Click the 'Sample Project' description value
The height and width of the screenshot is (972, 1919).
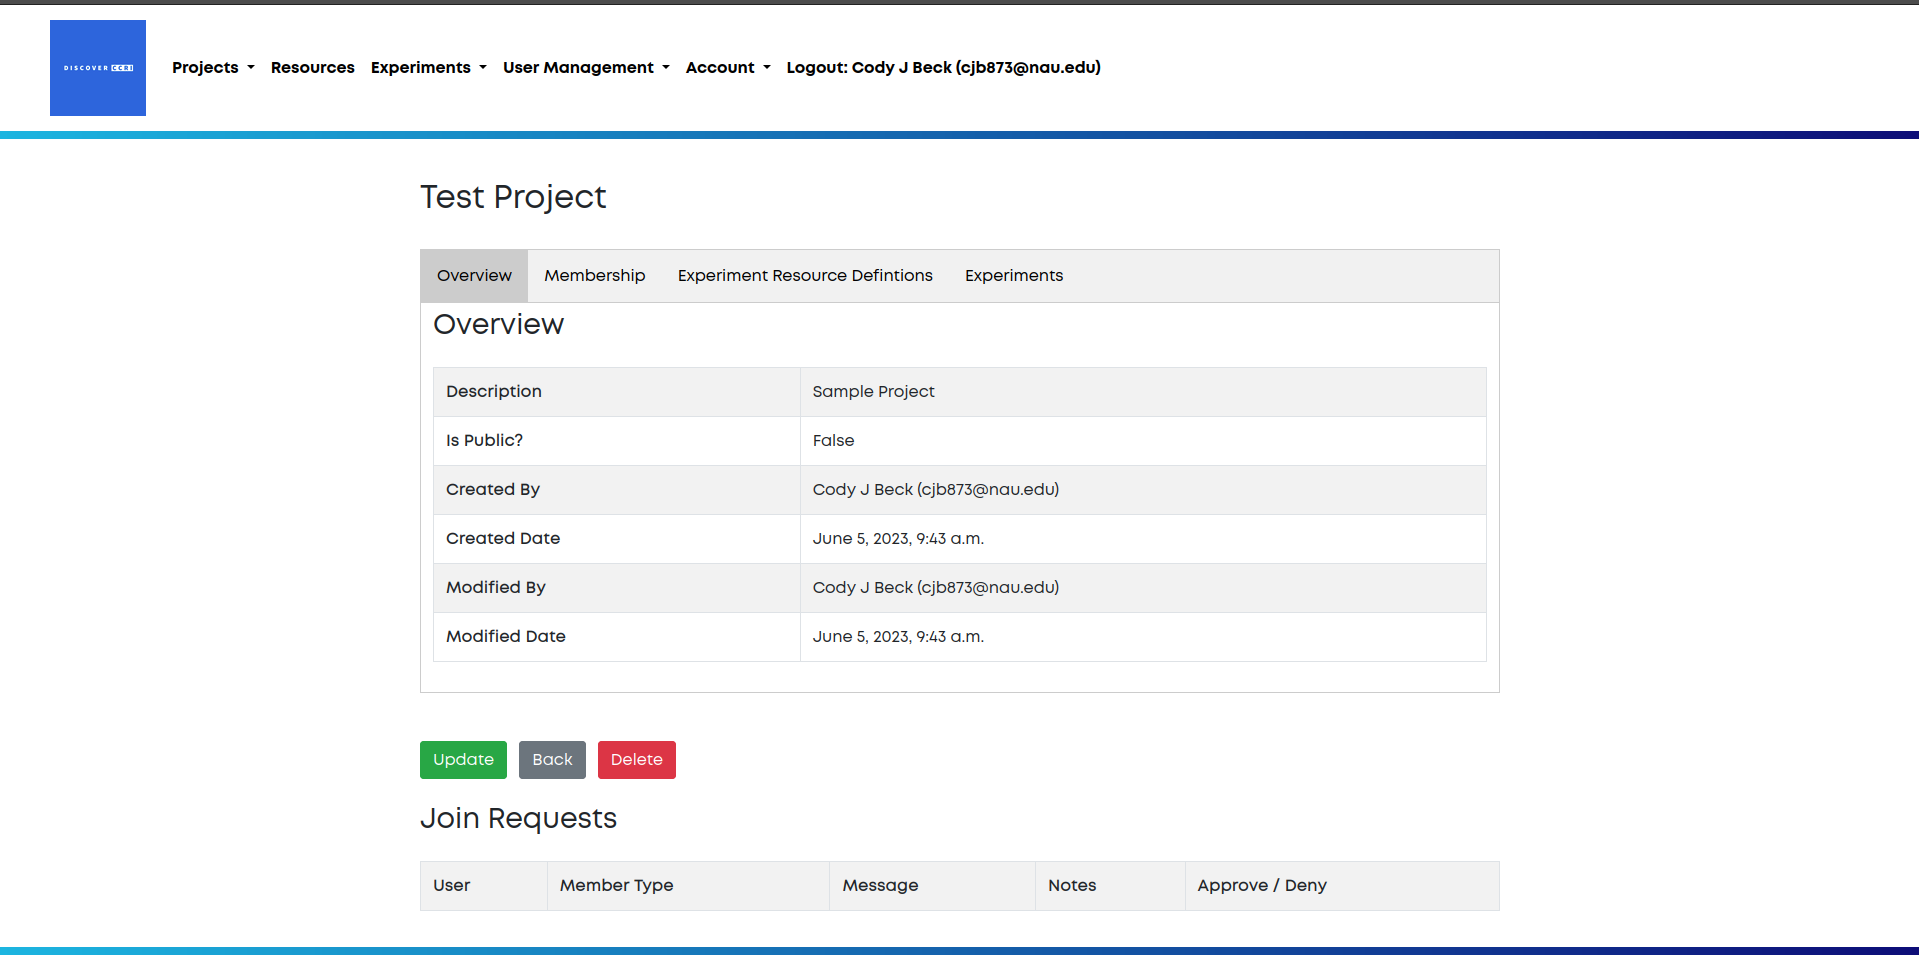[873, 392]
